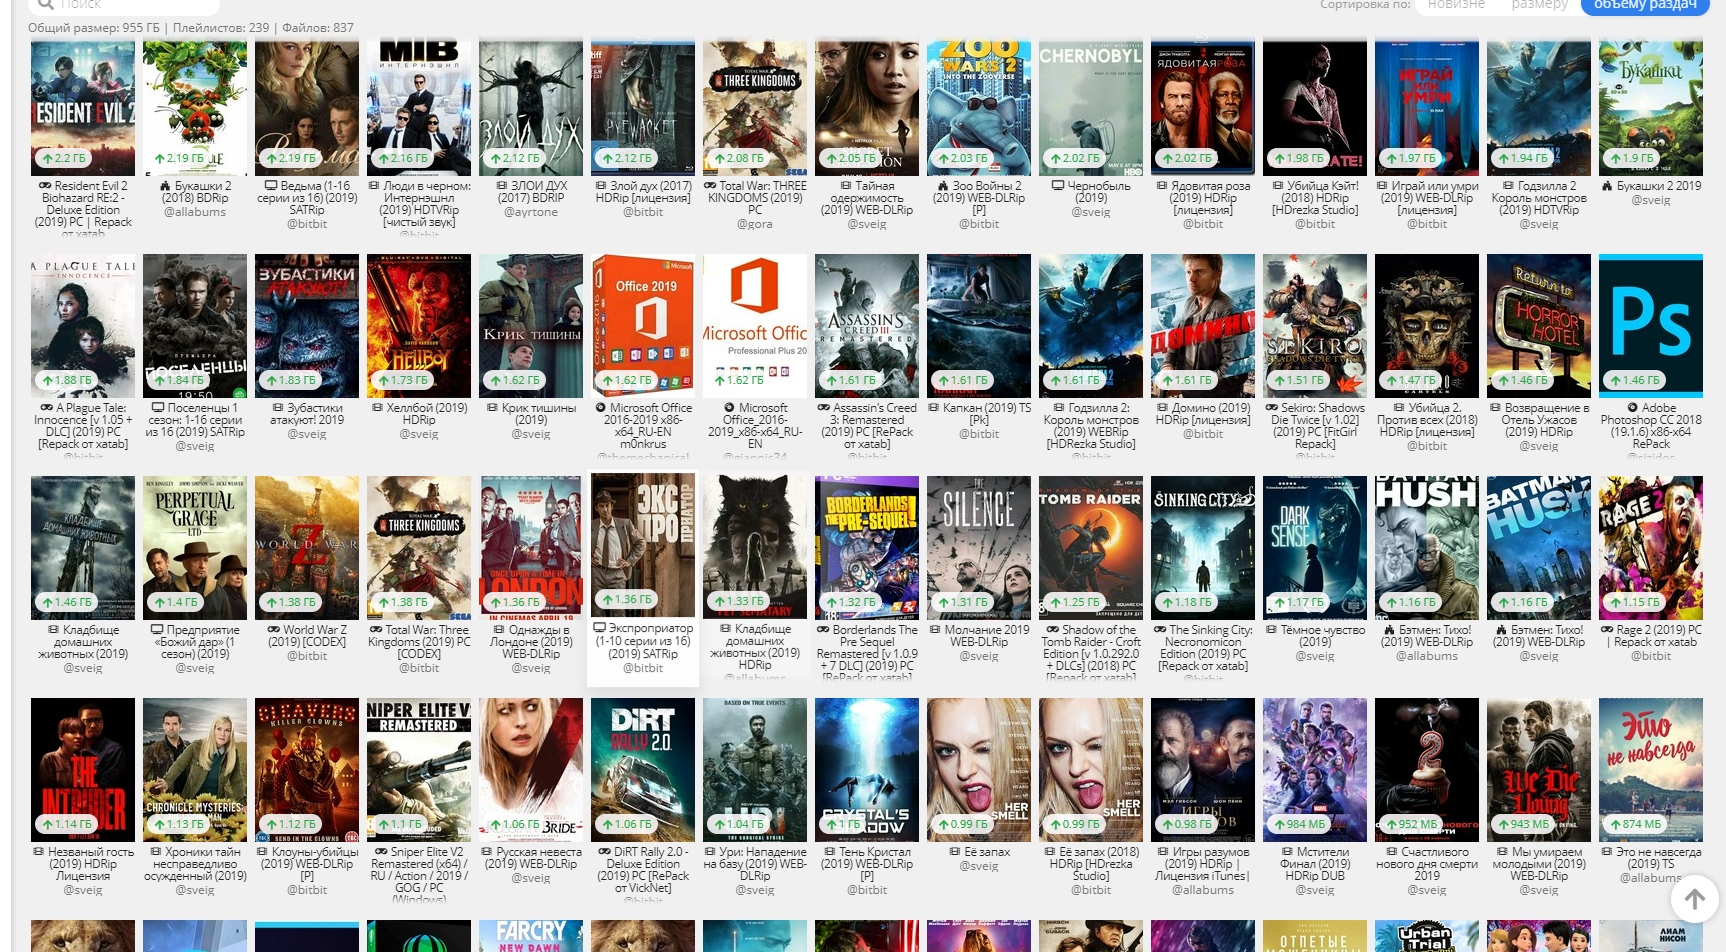Click the TV icon before Предприятие «Божий дар»
Image resolution: width=1726 pixels, height=952 pixels.
(157, 630)
